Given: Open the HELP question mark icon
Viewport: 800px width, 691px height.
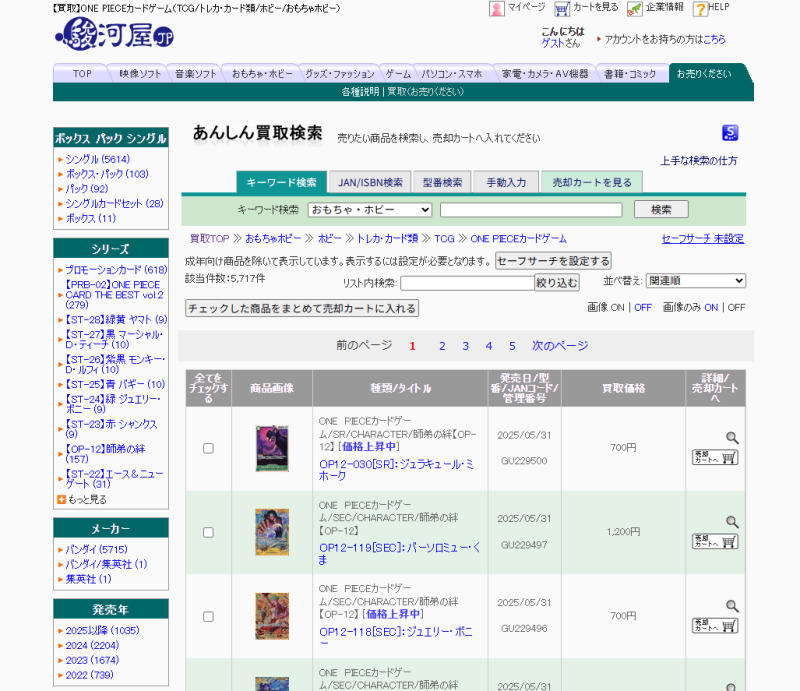Looking at the screenshot, I should [700, 9].
